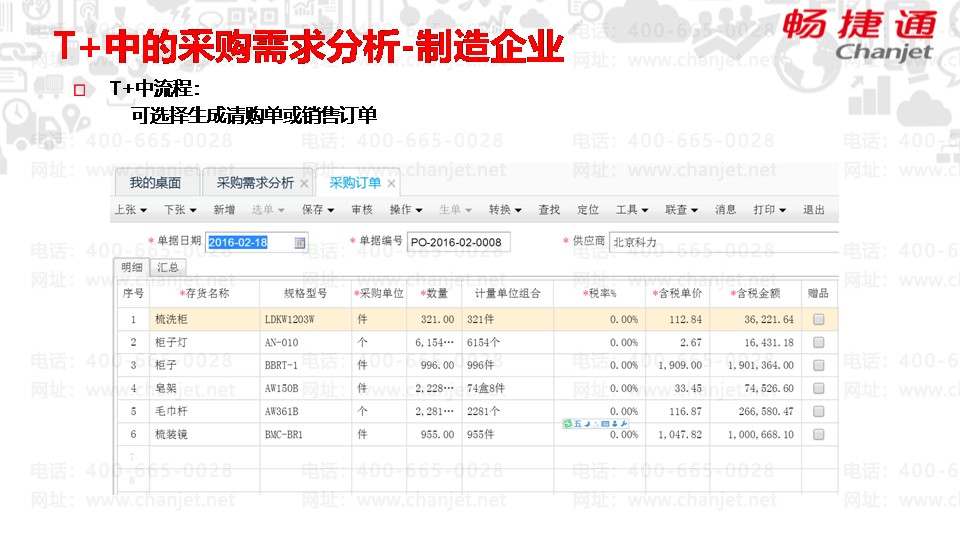Click the 存货名称 column header
The height and width of the screenshot is (540, 960).
coord(204,294)
